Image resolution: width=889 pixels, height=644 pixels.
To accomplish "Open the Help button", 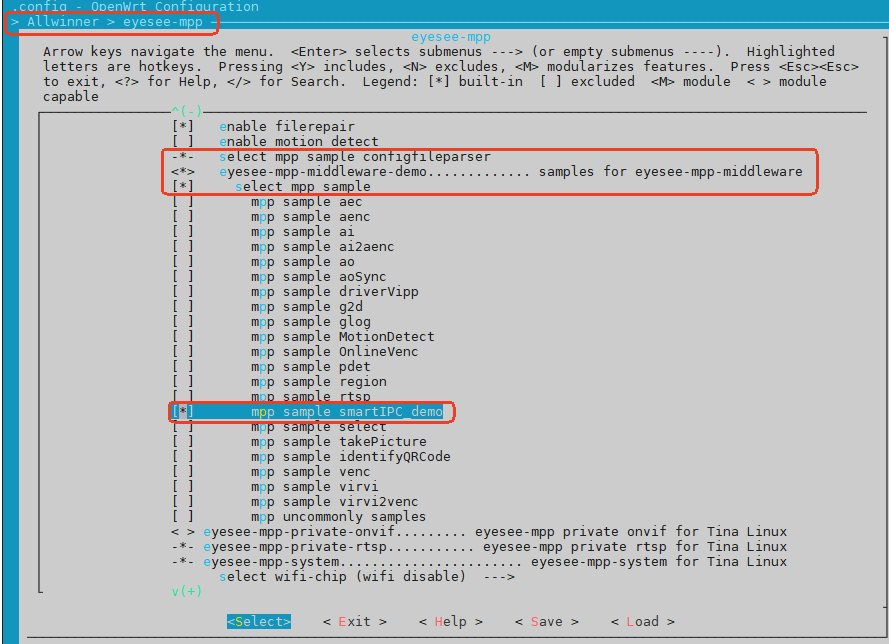I will pyautogui.click(x=450, y=622).
